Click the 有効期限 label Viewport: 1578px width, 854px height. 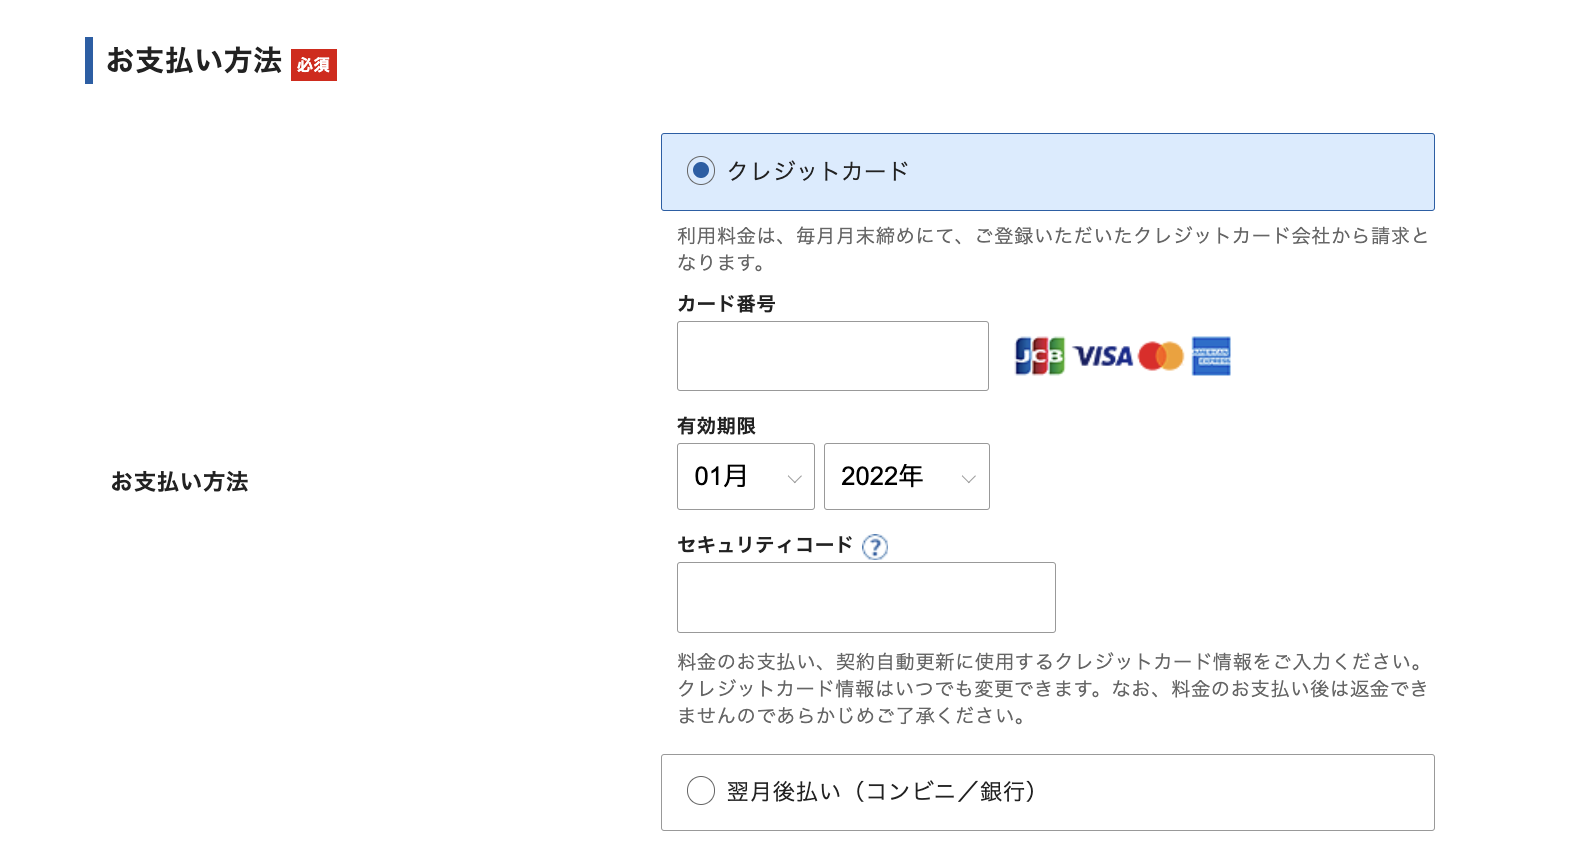pyautogui.click(x=716, y=426)
